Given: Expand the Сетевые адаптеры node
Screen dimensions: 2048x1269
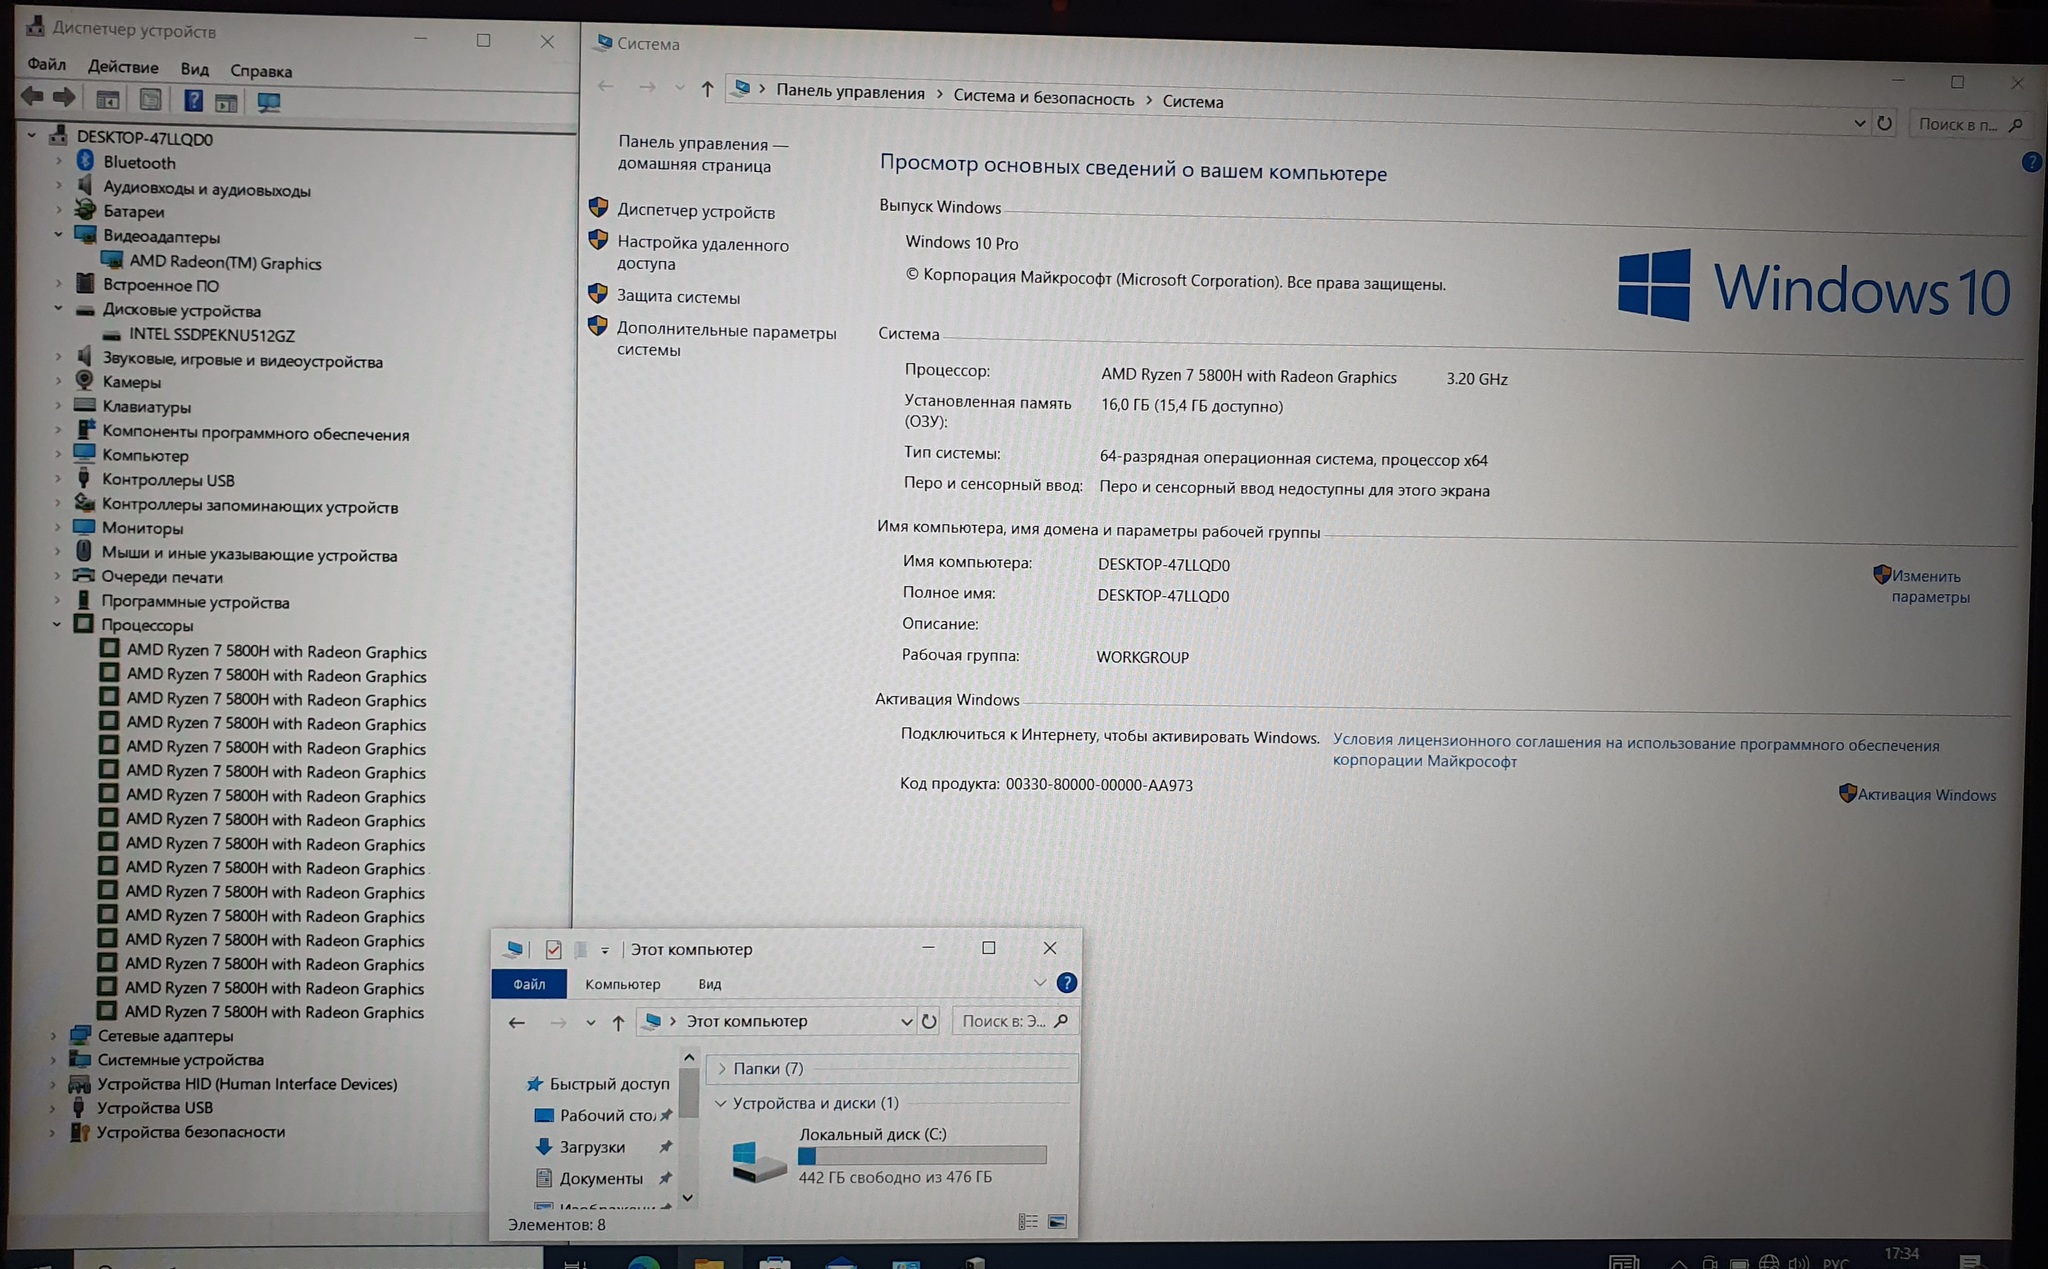Looking at the screenshot, I should [54, 1036].
